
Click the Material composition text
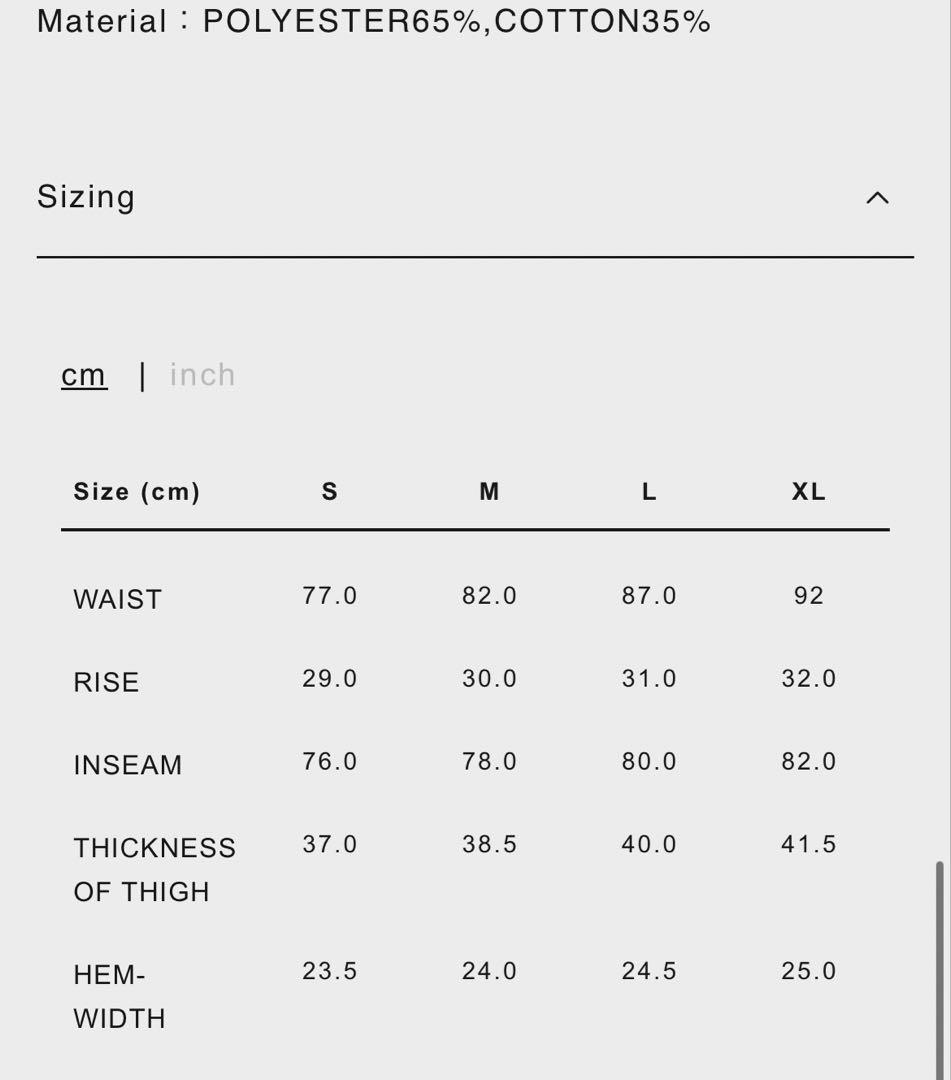coord(374,22)
